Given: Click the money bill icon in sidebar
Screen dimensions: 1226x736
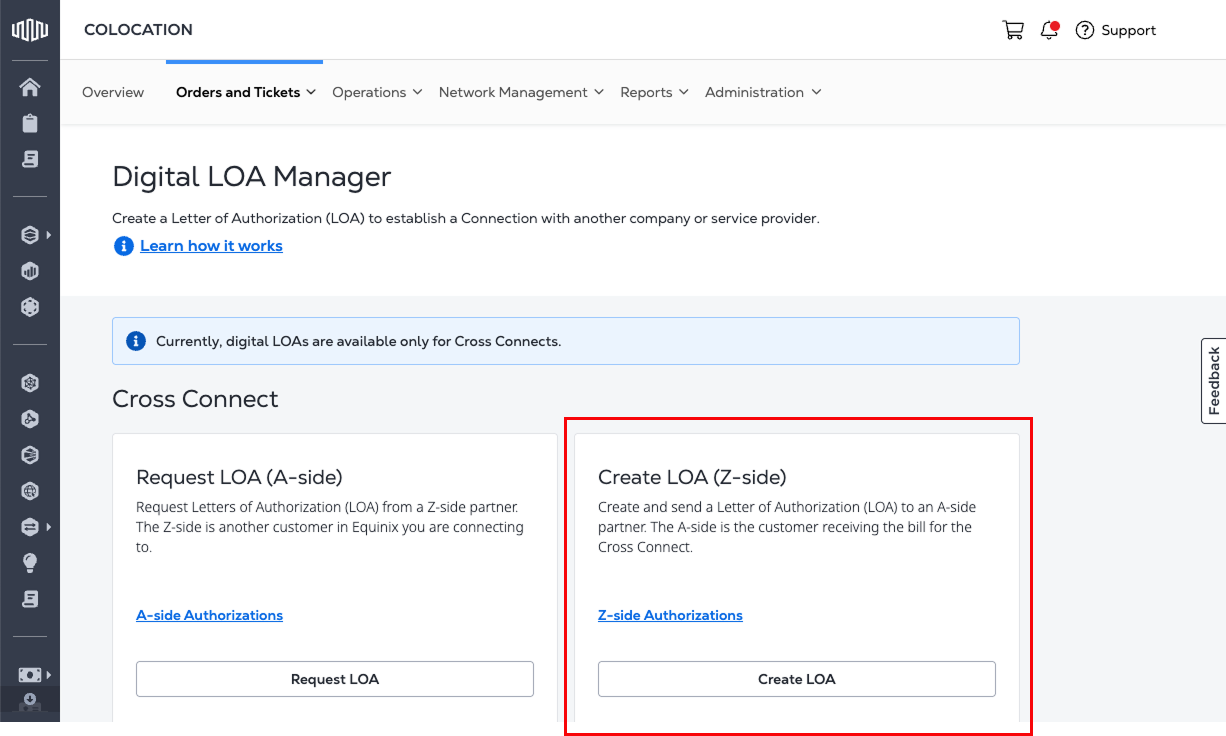Looking at the screenshot, I should coord(30,675).
